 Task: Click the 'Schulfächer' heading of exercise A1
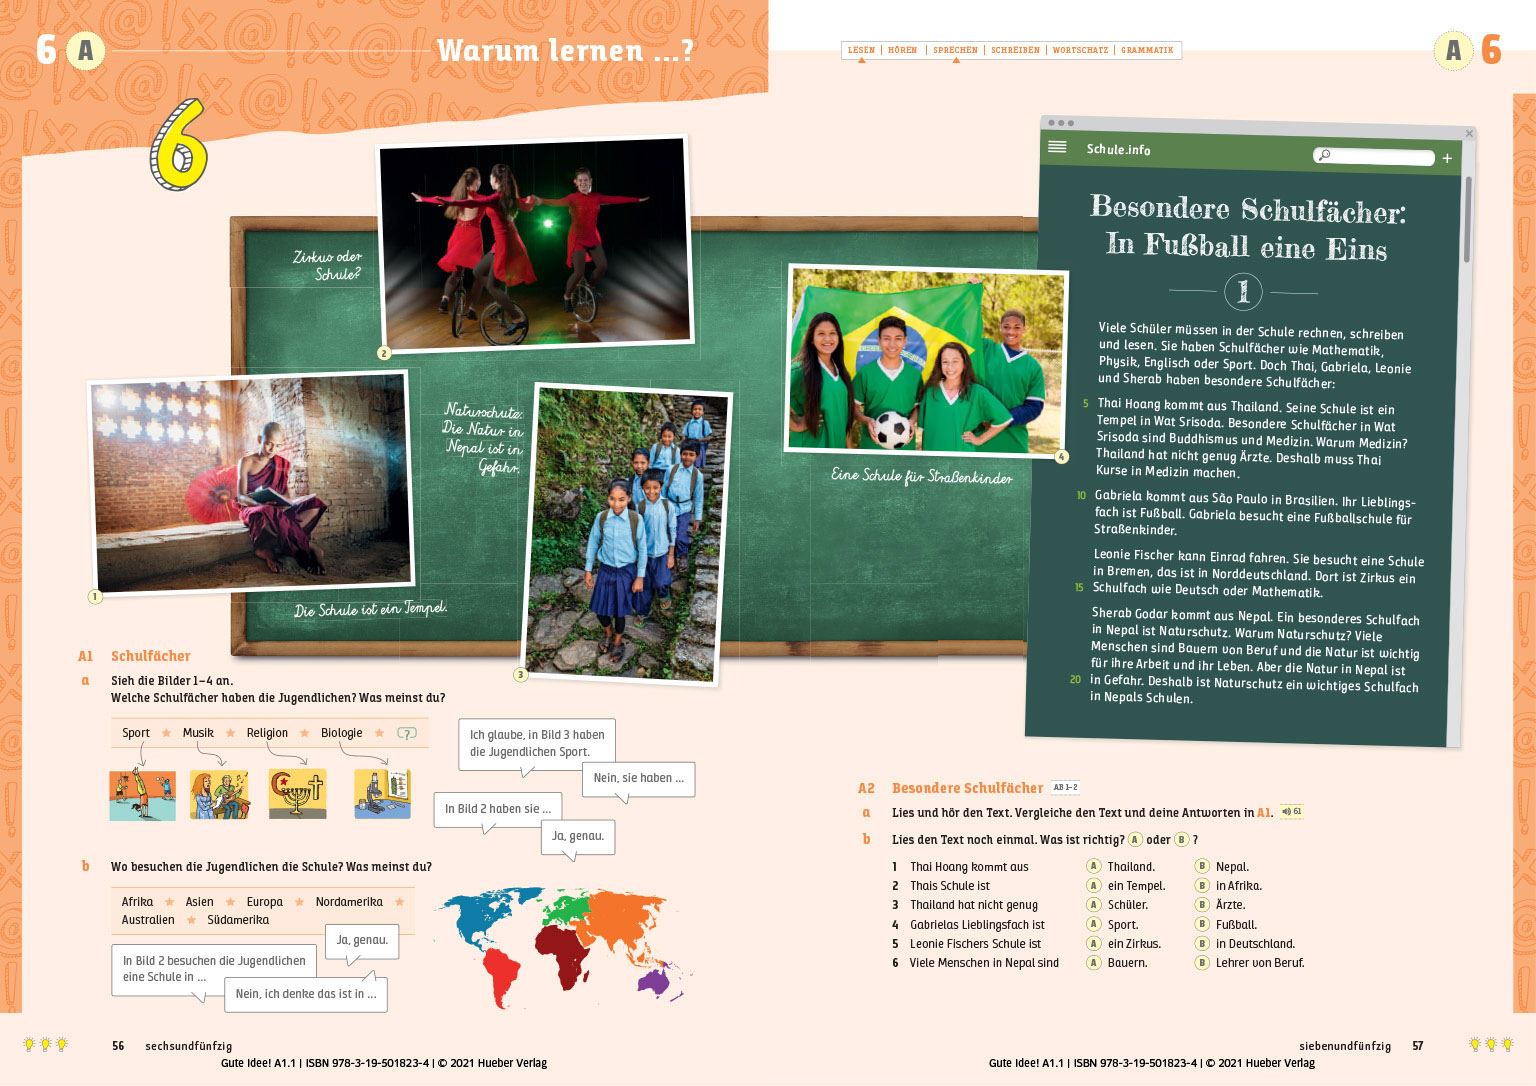[x=151, y=656]
